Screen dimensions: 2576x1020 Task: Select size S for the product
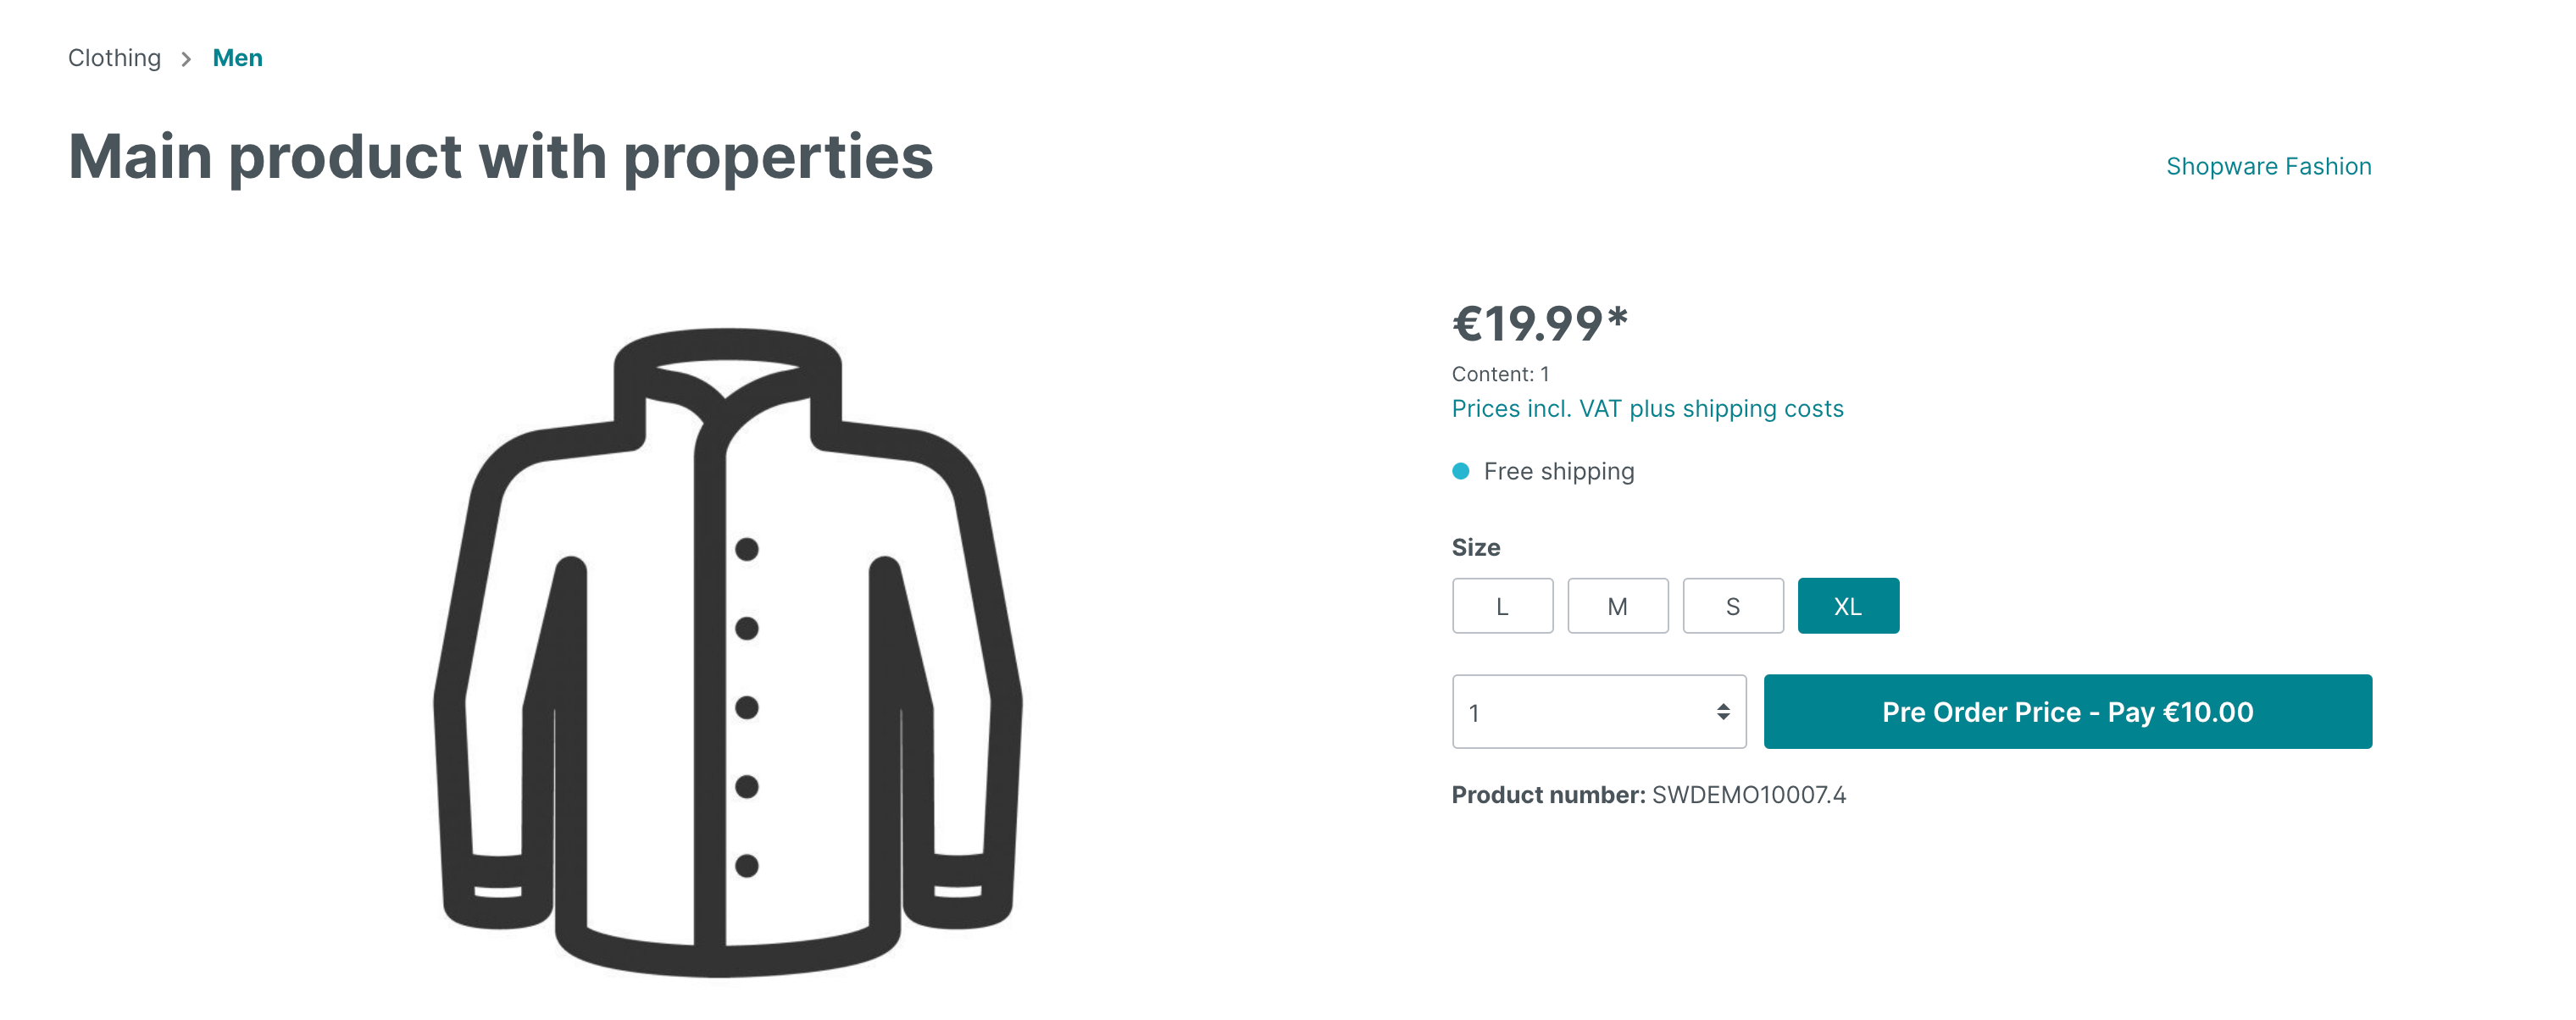[x=1732, y=605]
